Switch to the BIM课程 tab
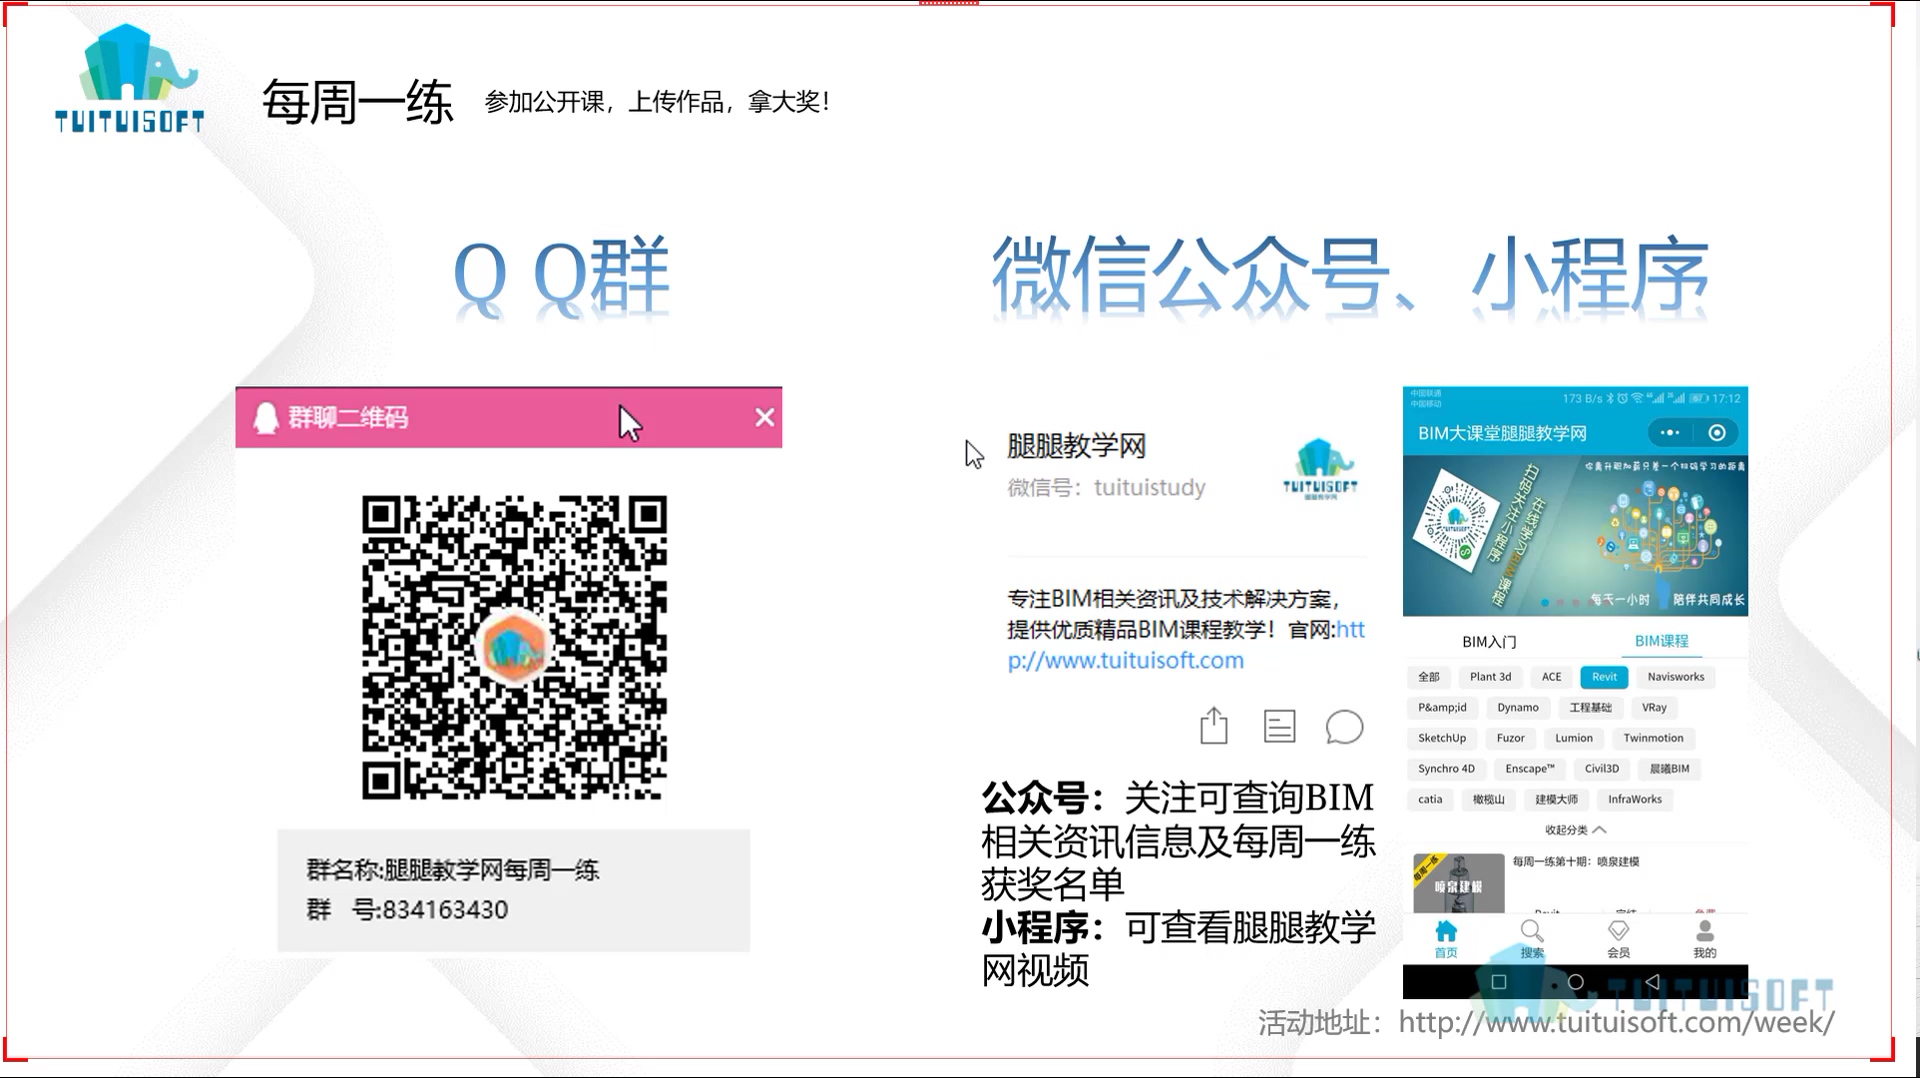Viewport: 1920px width, 1078px height. (x=1661, y=641)
